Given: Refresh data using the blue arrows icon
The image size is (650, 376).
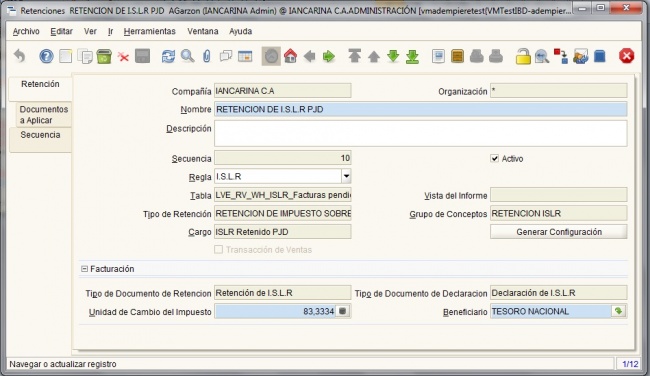Looking at the screenshot, I should tap(168, 56).
